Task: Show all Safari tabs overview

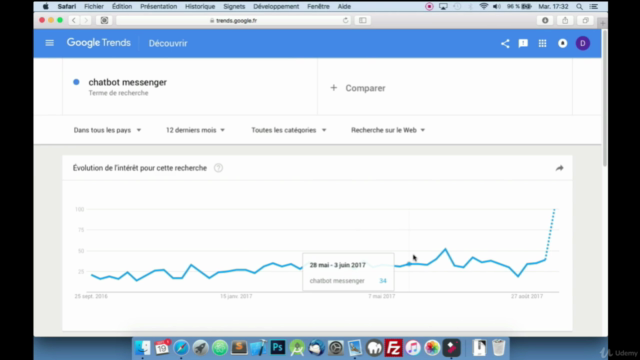Action: pyautogui.click(x=585, y=20)
